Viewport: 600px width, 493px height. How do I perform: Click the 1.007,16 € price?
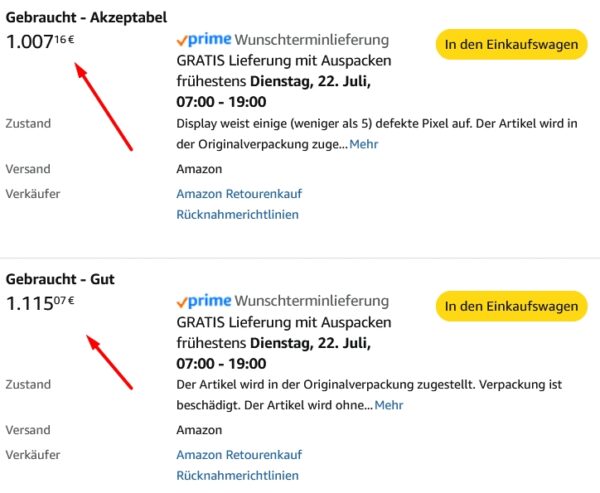click(x=42, y=42)
